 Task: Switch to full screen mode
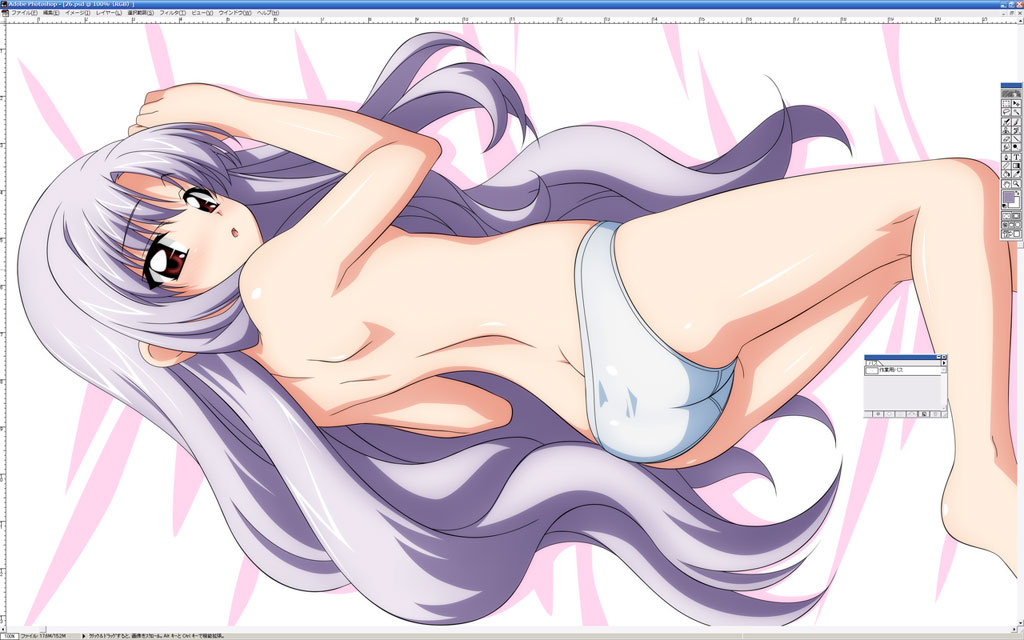1017,225
